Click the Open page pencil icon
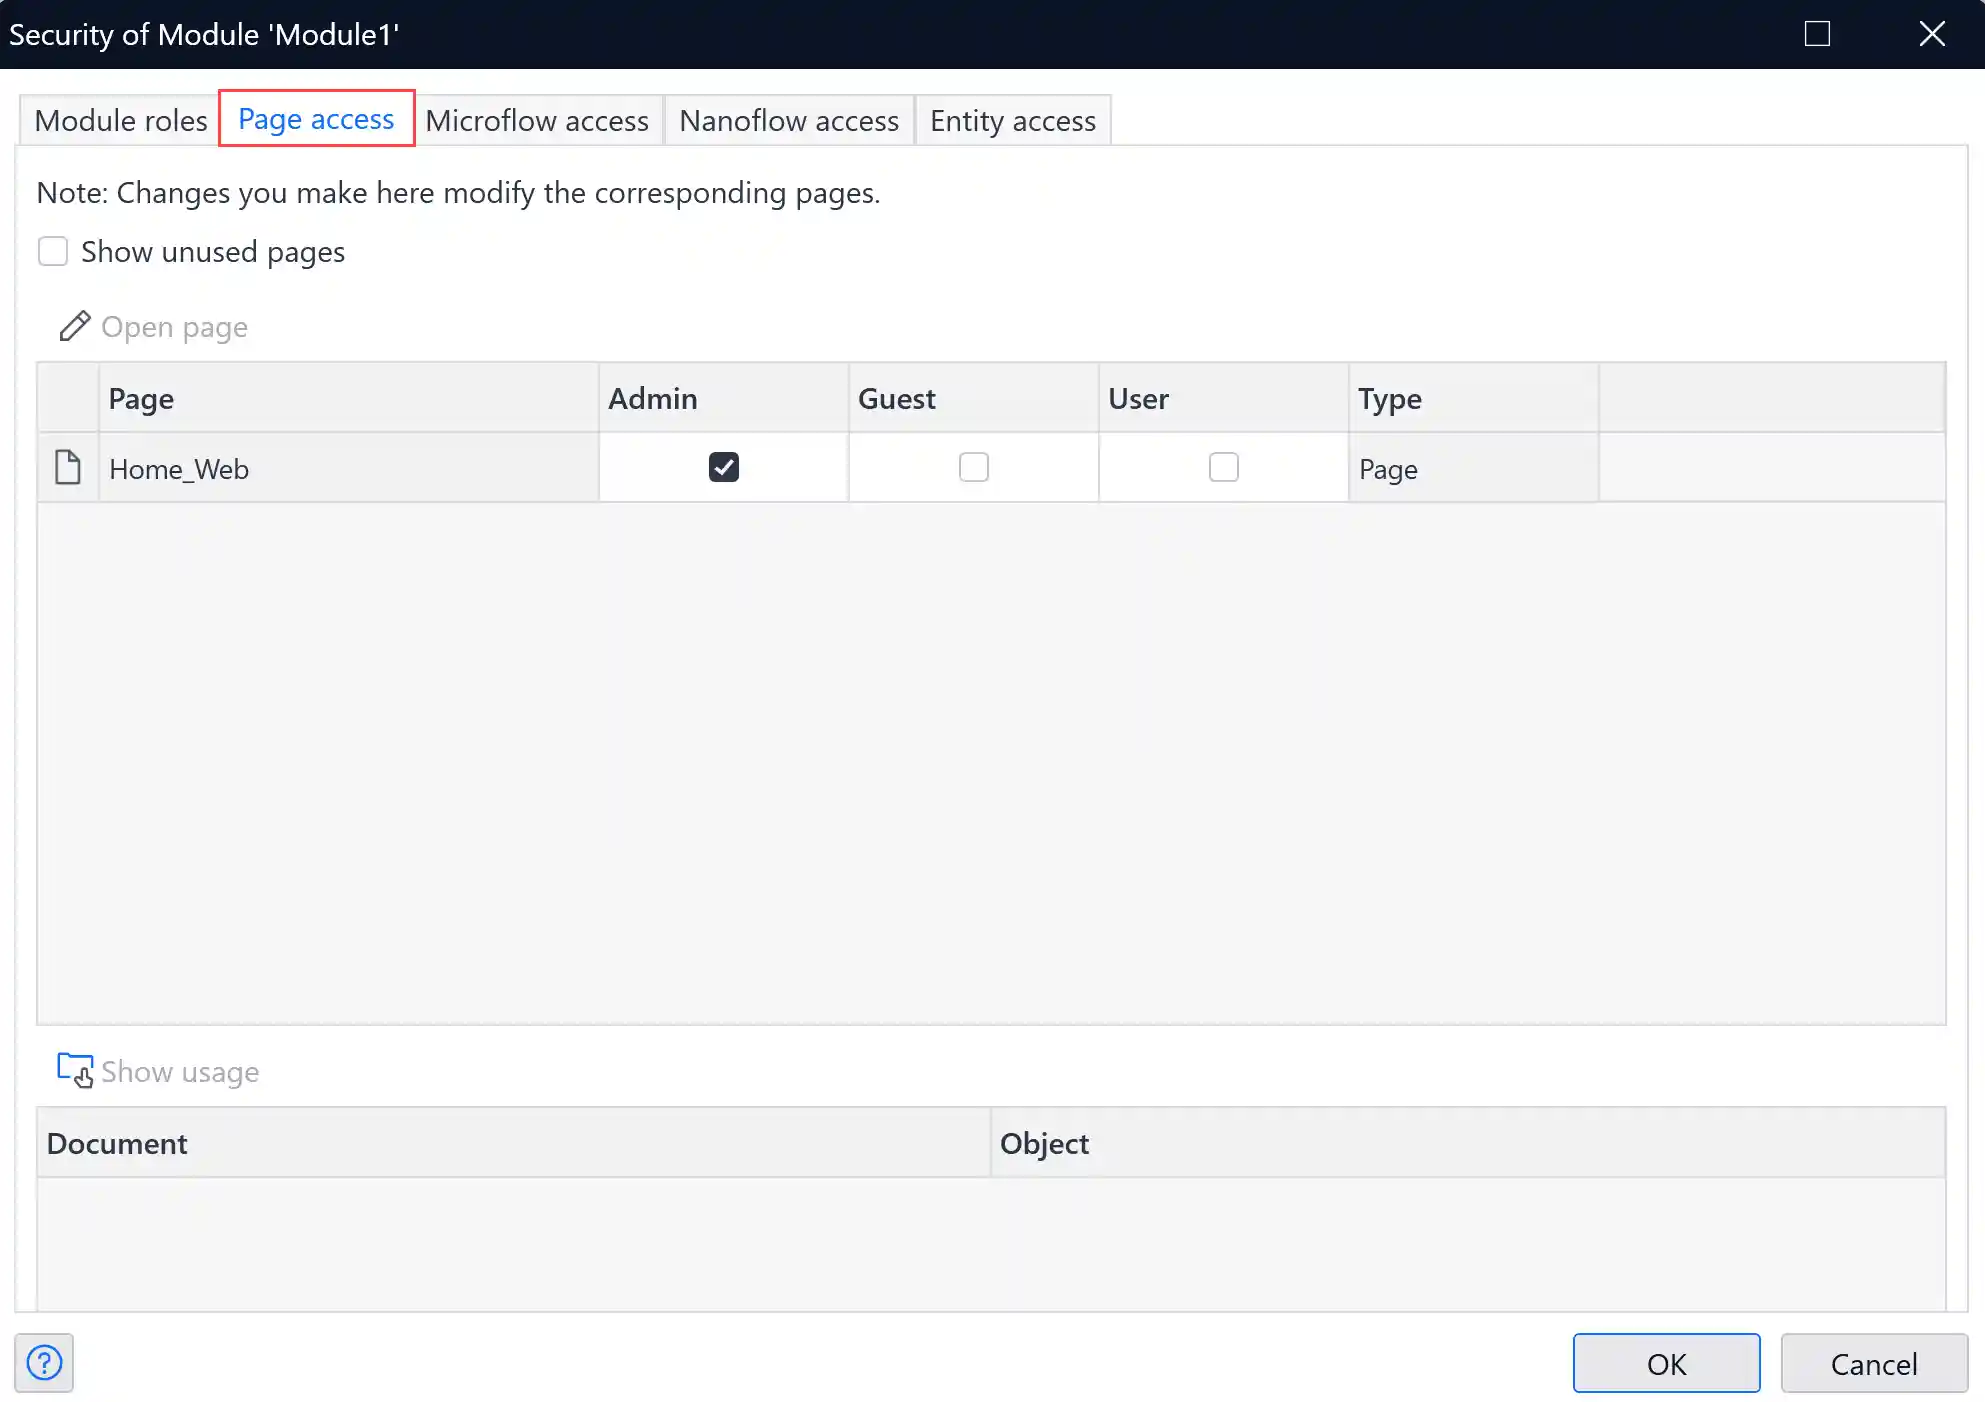Viewport: 1985px width, 1402px height. (x=75, y=326)
